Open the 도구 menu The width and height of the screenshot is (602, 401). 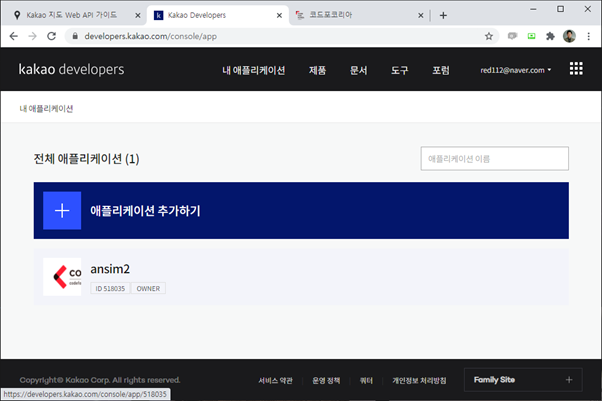399,70
